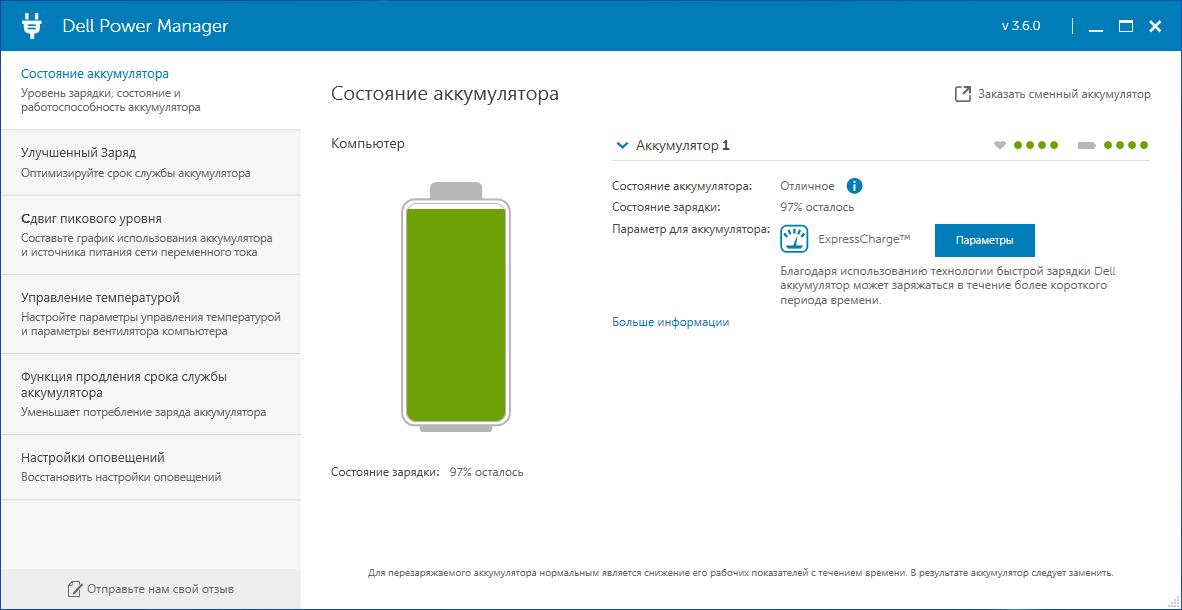The width and height of the screenshot is (1182, 610).
Task: Click the battery health heart icon
Action: [x=1000, y=146]
